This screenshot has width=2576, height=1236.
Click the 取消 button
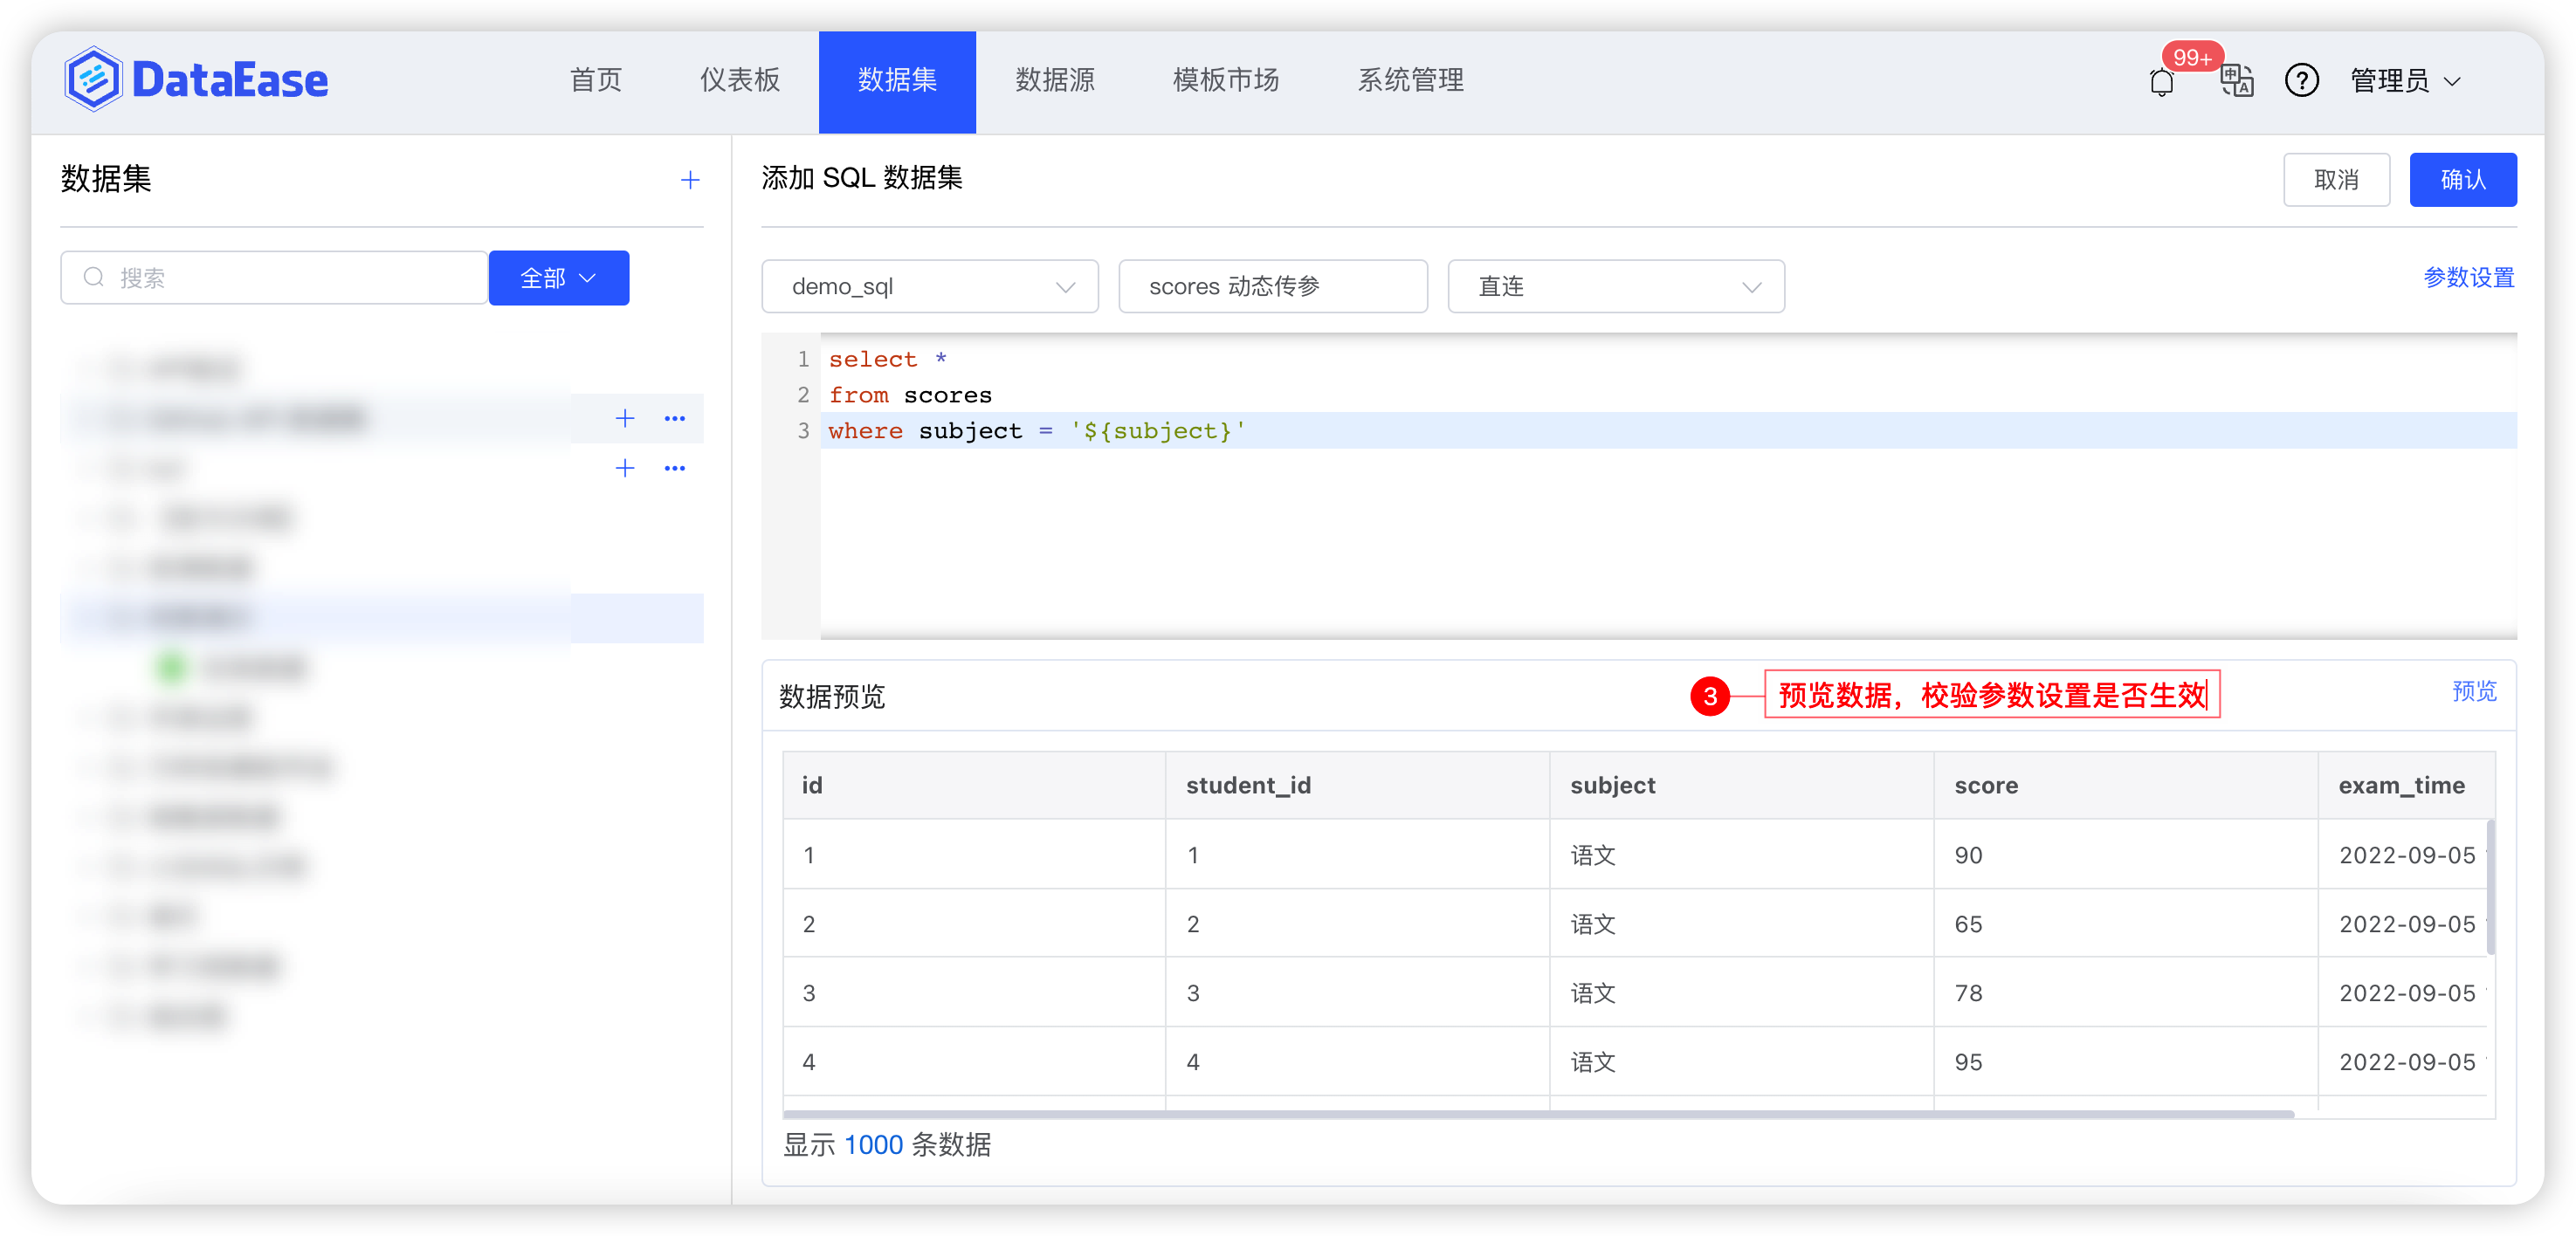tap(2336, 180)
